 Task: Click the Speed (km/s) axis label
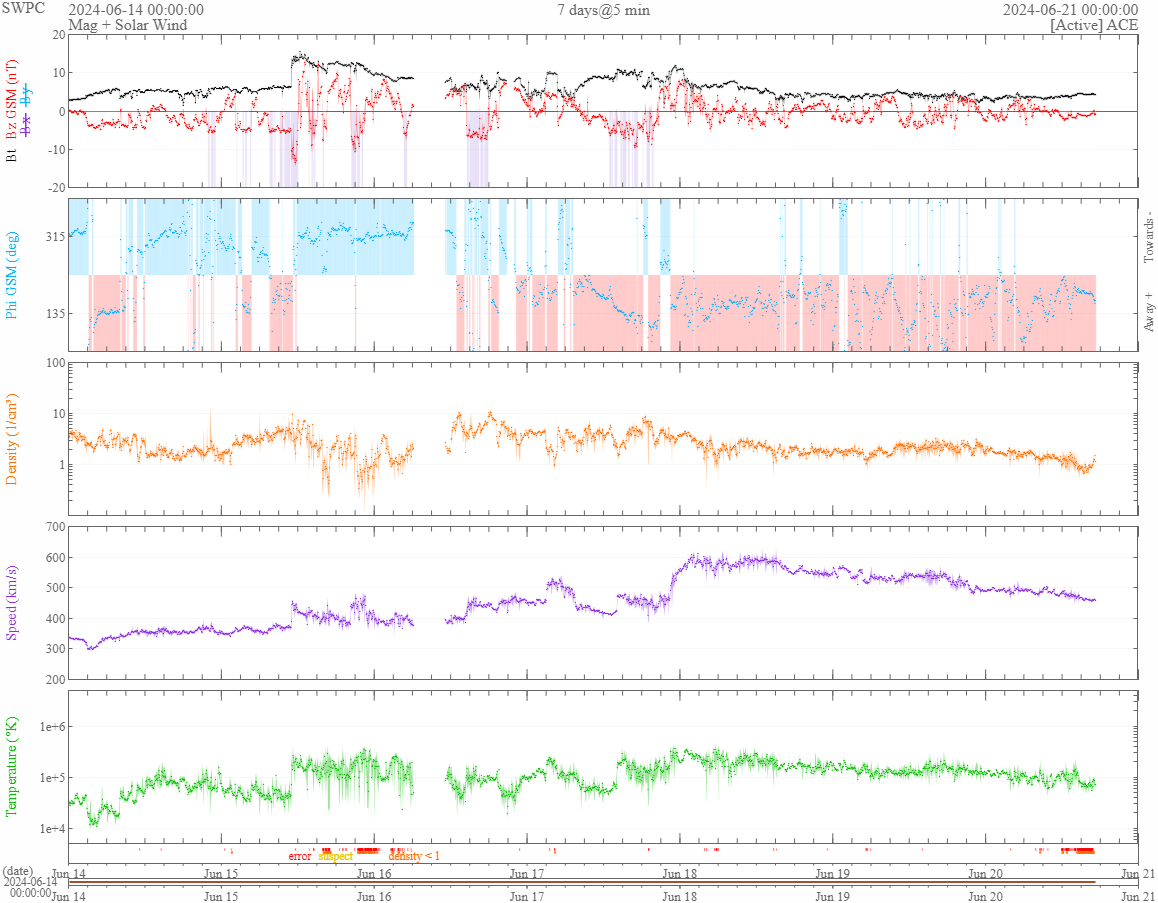coord(12,602)
